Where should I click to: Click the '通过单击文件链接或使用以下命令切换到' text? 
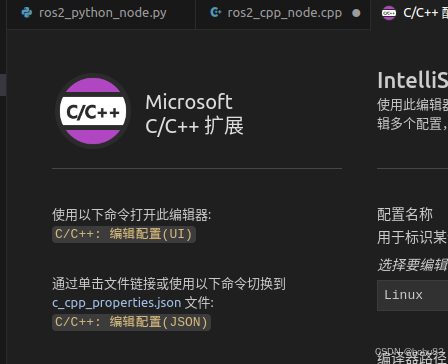(169, 284)
